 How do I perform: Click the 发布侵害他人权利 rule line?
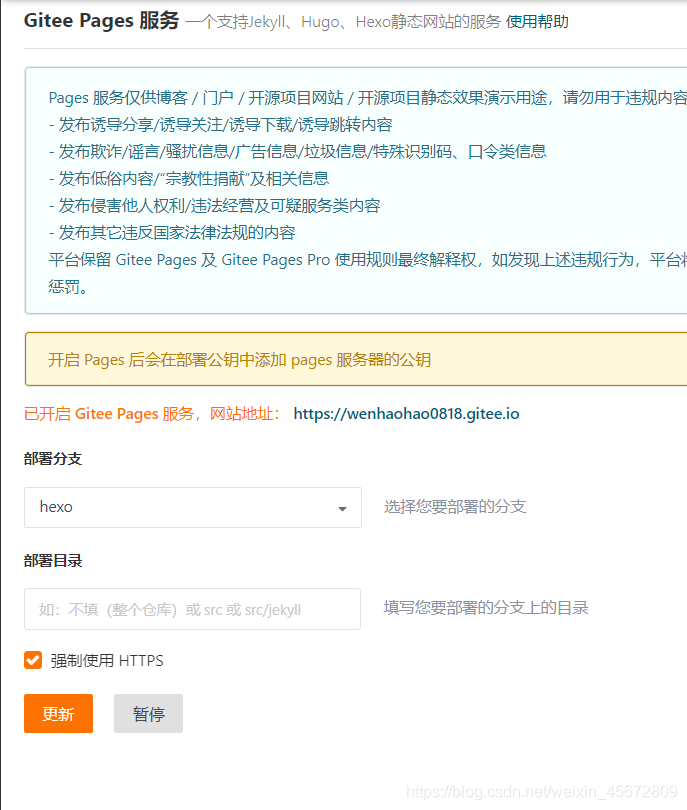(x=214, y=206)
